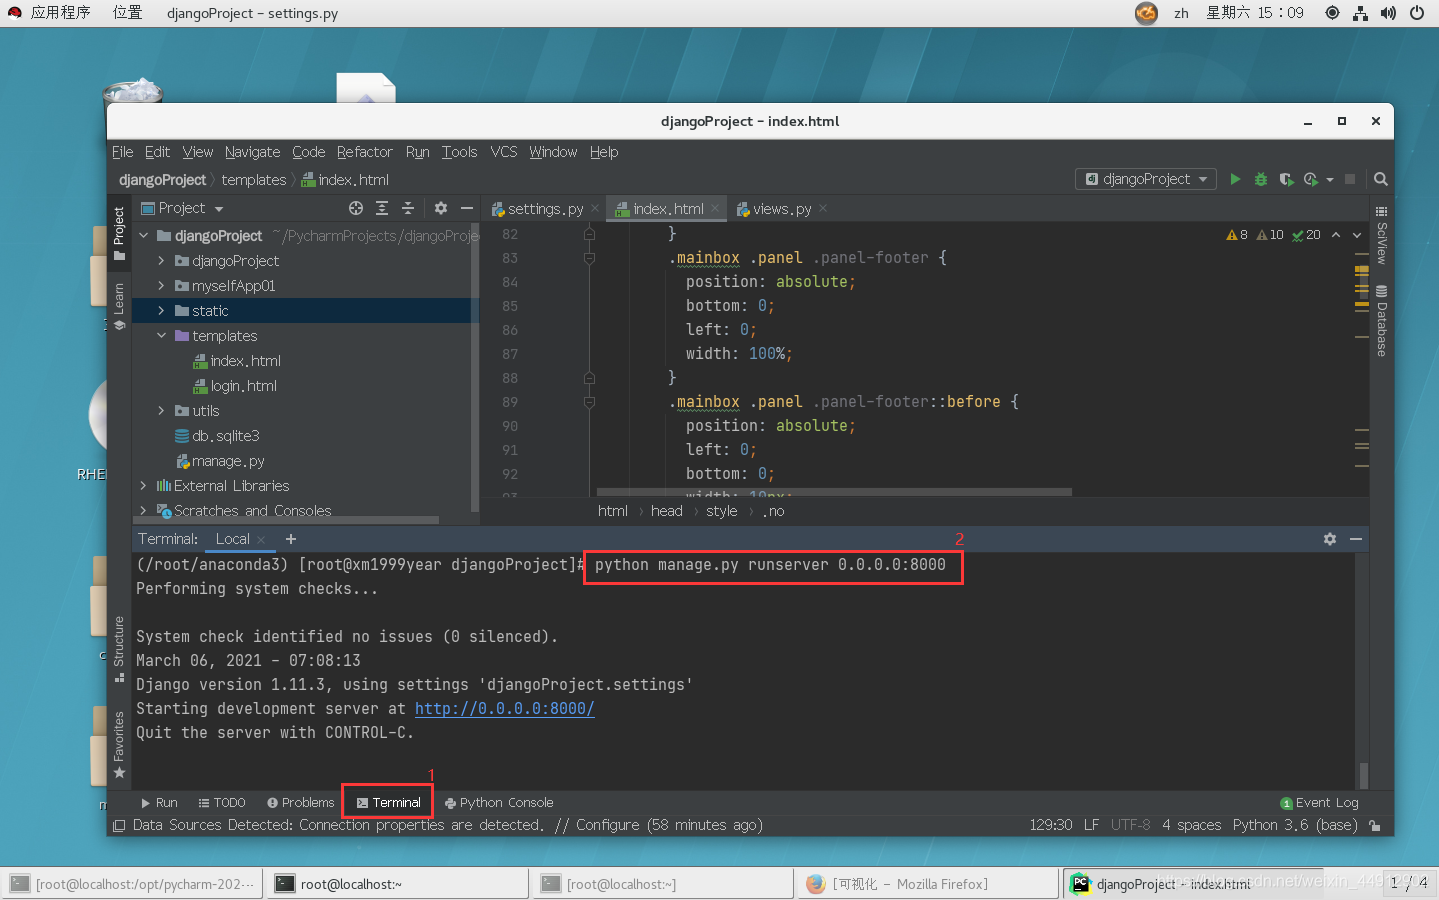Expand External Libraries node

coord(143,486)
